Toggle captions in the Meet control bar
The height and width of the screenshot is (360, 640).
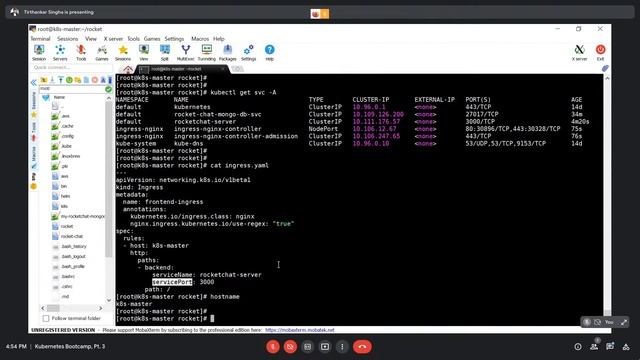point(307,347)
